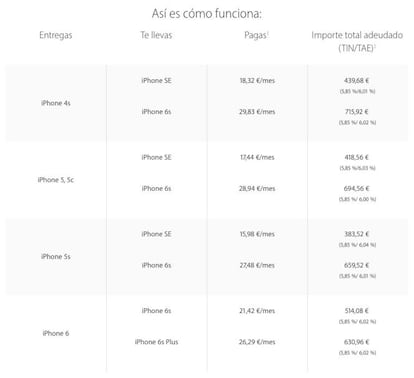
Task: Click the 630,96 € total amount
Action: pos(357,342)
